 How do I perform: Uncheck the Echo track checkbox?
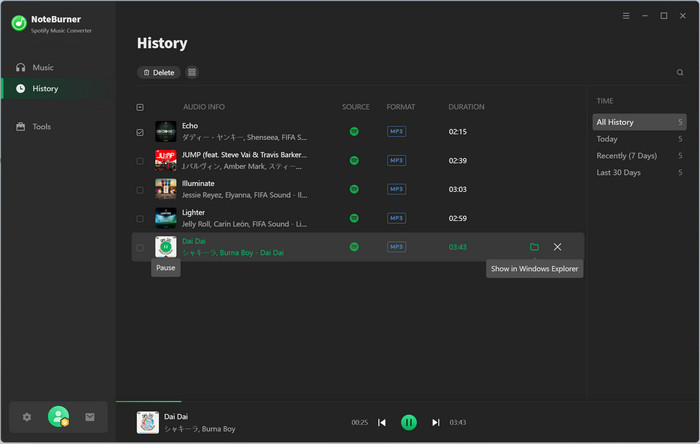140,133
